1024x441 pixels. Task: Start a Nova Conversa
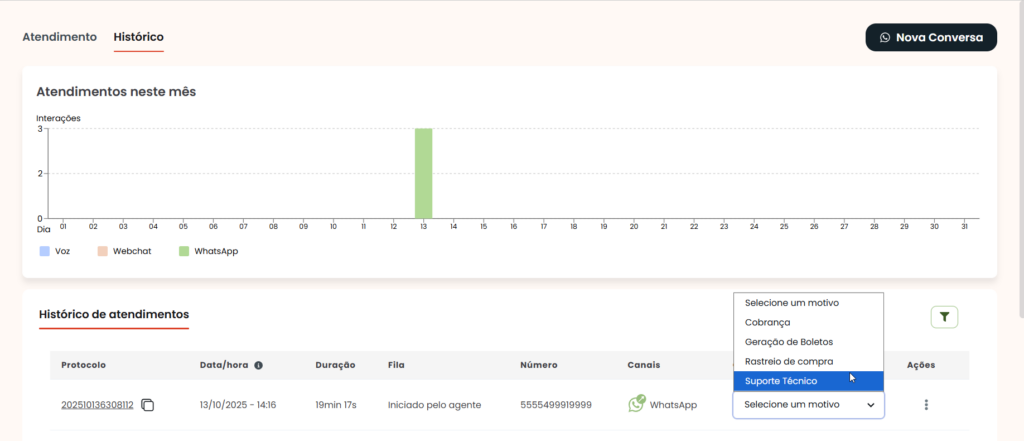click(x=930, y=37)
